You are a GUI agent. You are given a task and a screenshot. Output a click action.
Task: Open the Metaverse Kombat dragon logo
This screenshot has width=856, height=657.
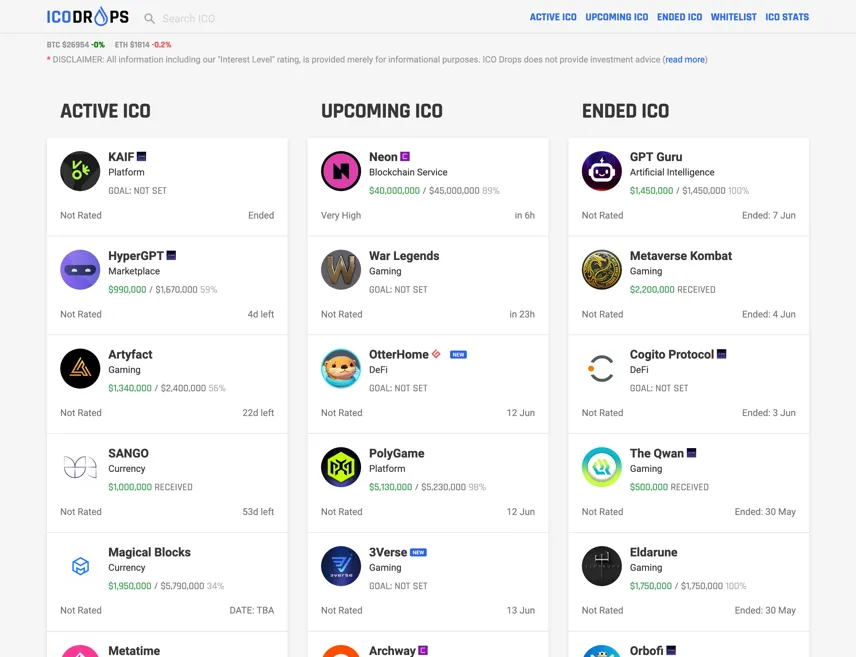click(x=602, y=270)
